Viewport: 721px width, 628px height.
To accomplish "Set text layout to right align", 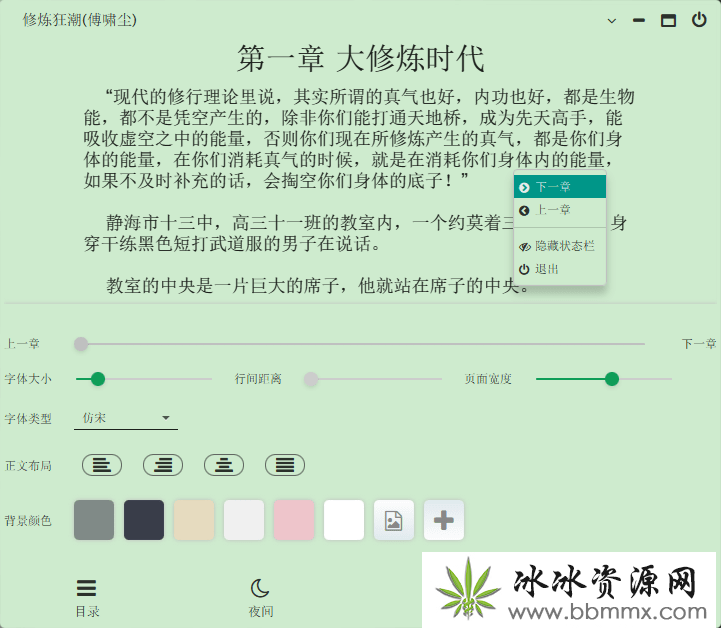I will point(163,465).
